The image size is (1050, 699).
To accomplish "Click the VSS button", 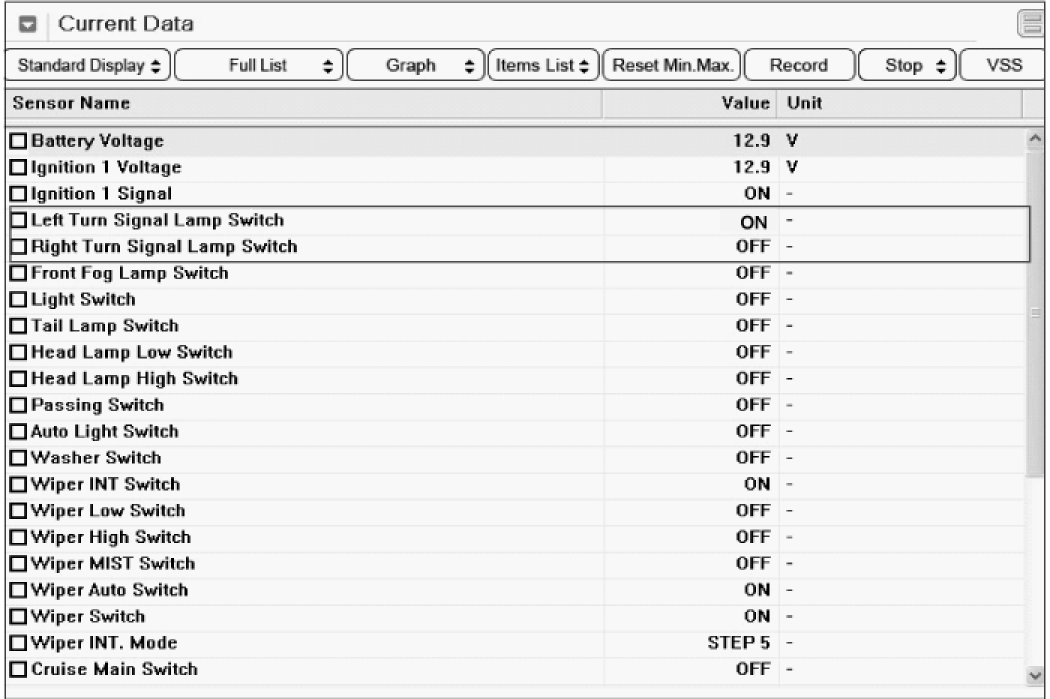I will (1002, 66).
